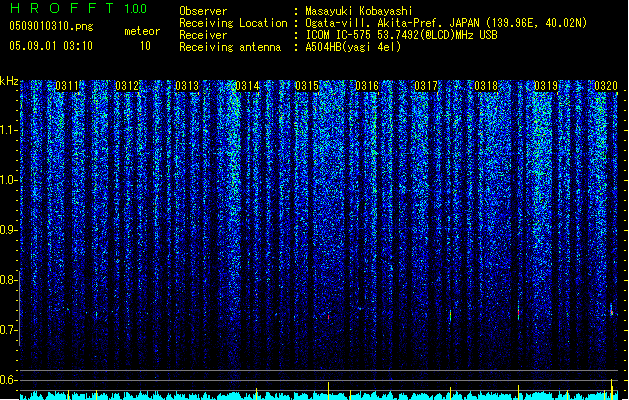Click the 0.8 frequency axis label

pos(8,280)
